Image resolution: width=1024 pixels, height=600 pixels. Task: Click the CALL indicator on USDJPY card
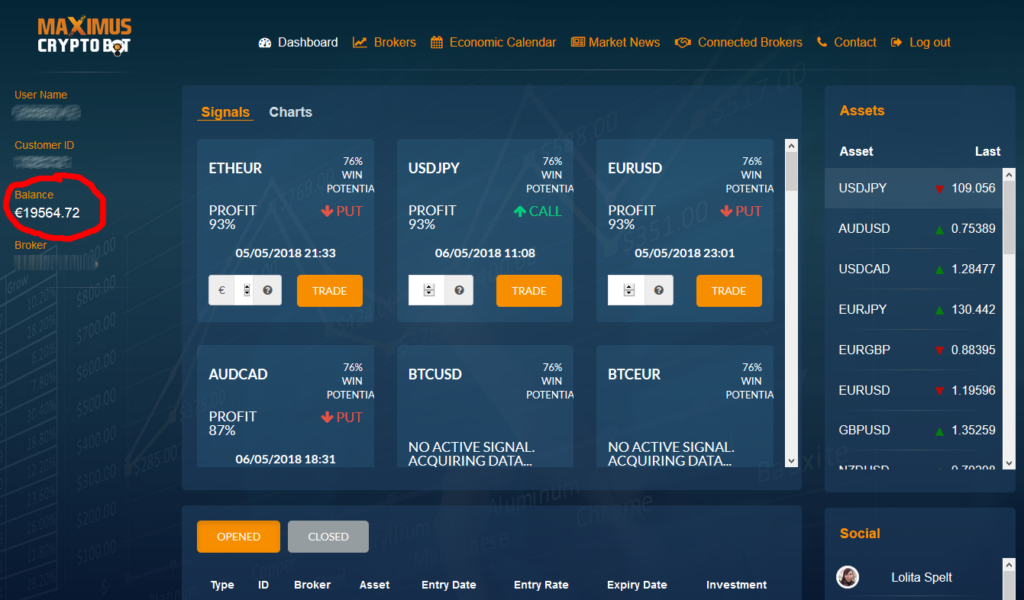[537, 212]
